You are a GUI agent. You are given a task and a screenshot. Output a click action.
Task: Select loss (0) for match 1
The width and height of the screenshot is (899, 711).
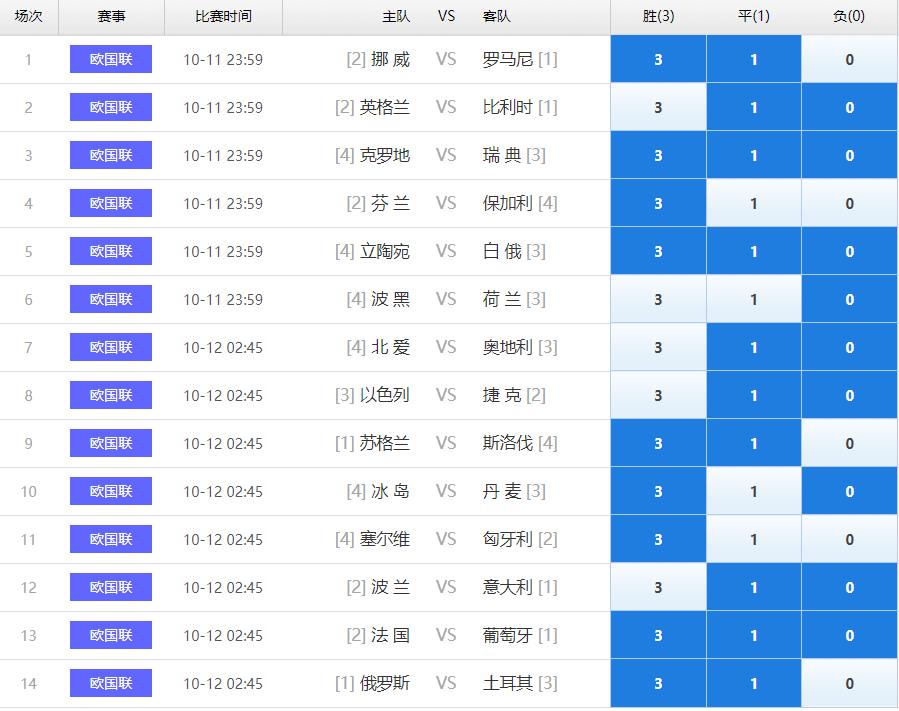(x=850, y=59)
